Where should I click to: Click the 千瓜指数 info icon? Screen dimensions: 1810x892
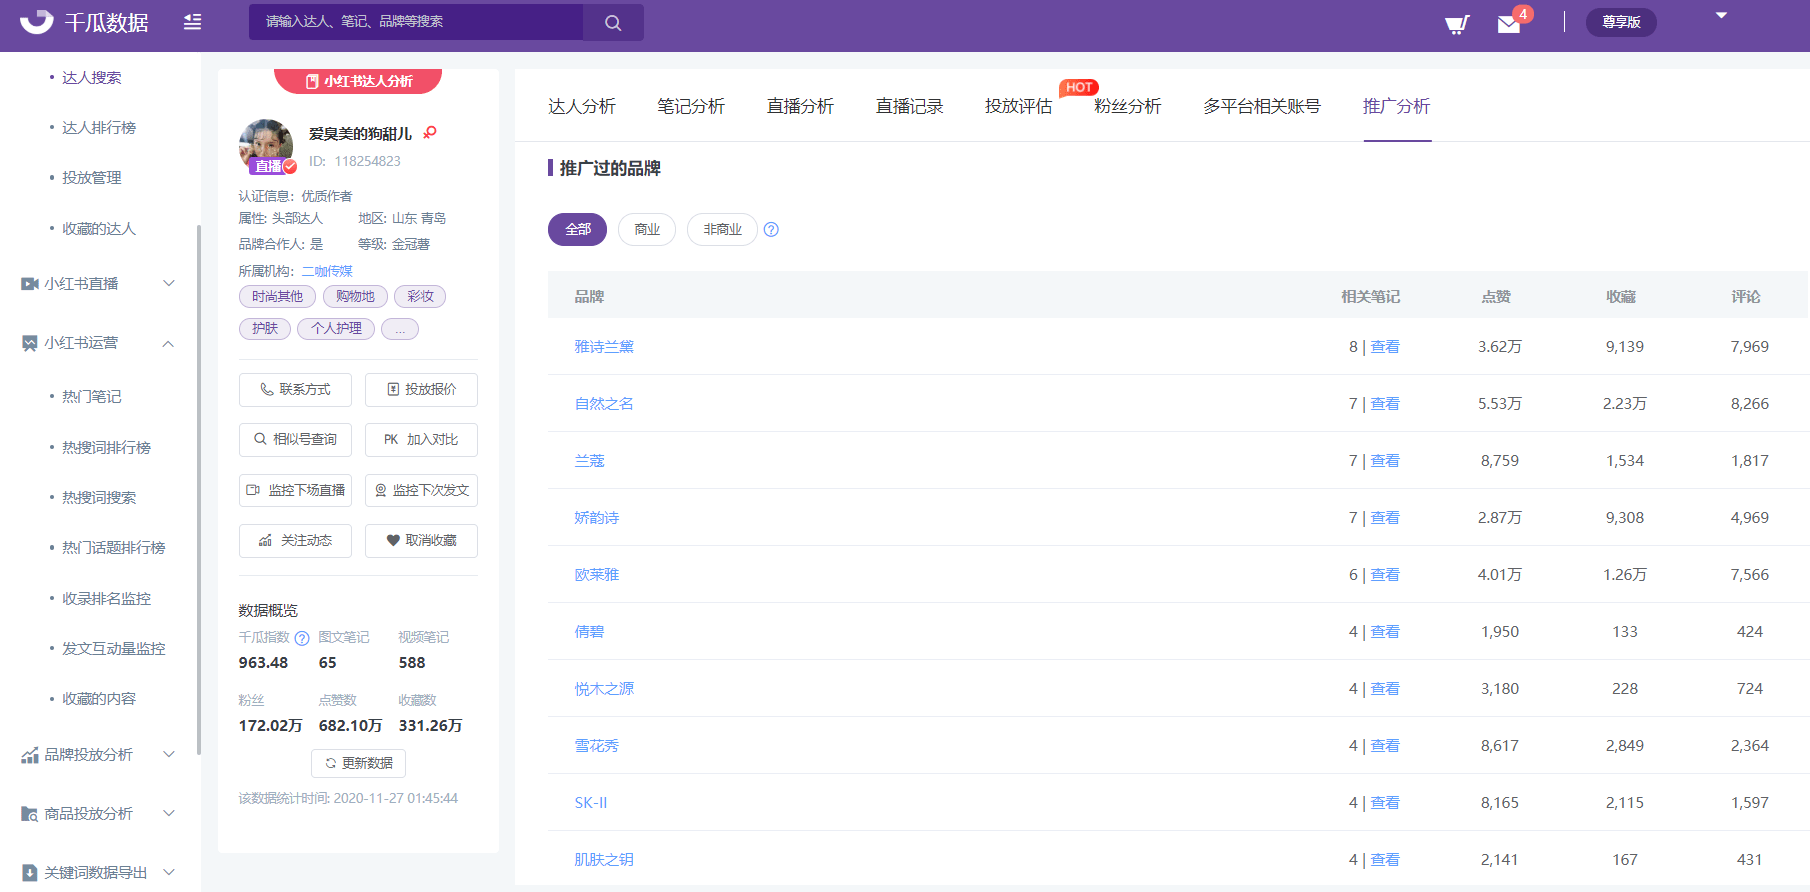click(302, 638)
